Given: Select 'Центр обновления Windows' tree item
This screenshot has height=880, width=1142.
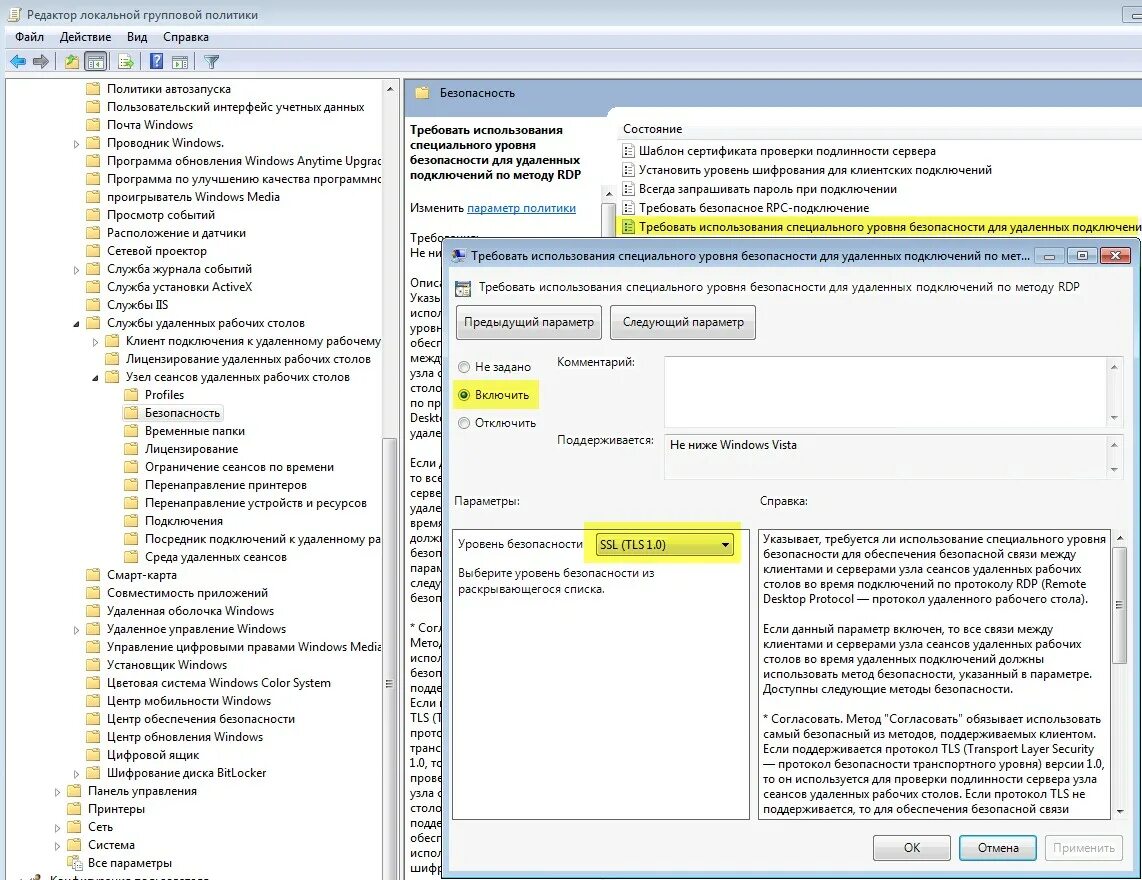Looking at the screenshot, I should click(185, 737).
